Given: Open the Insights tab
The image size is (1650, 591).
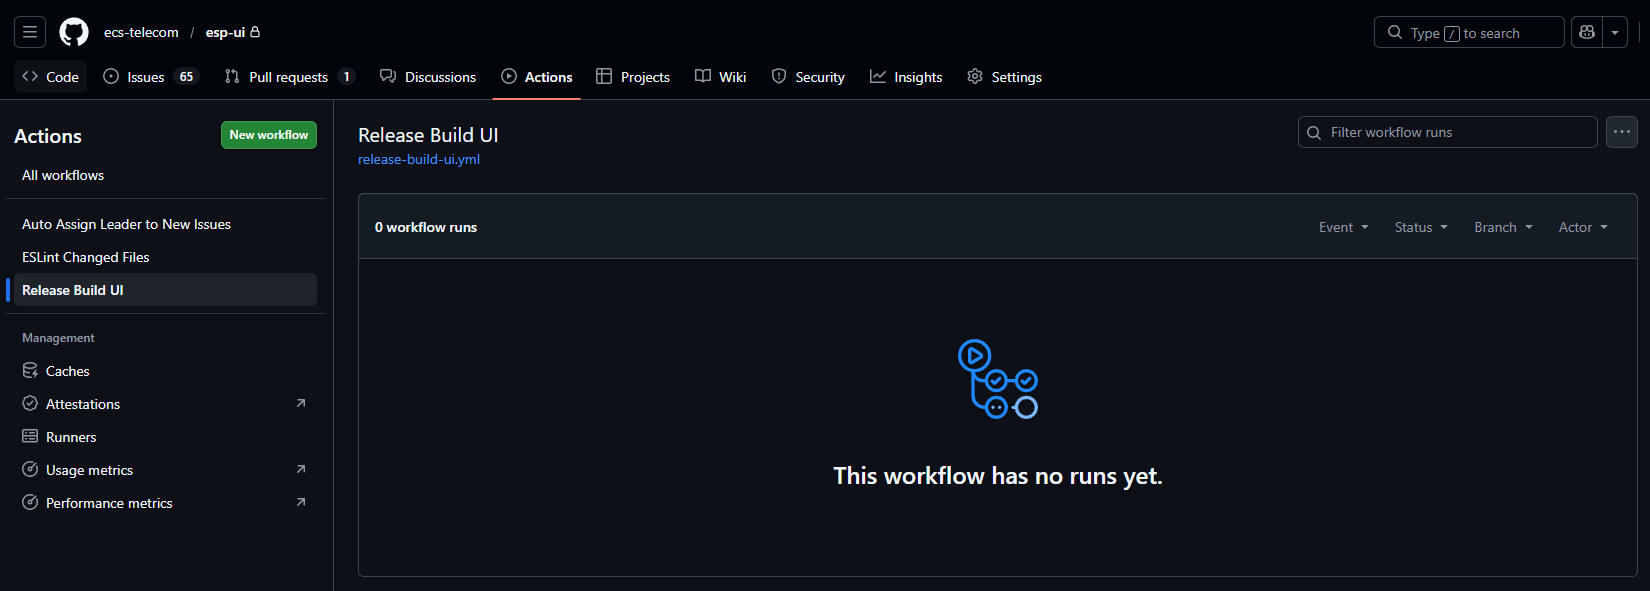Looking at the screenshot, I should pyautogui.click(x=906, y=77).
